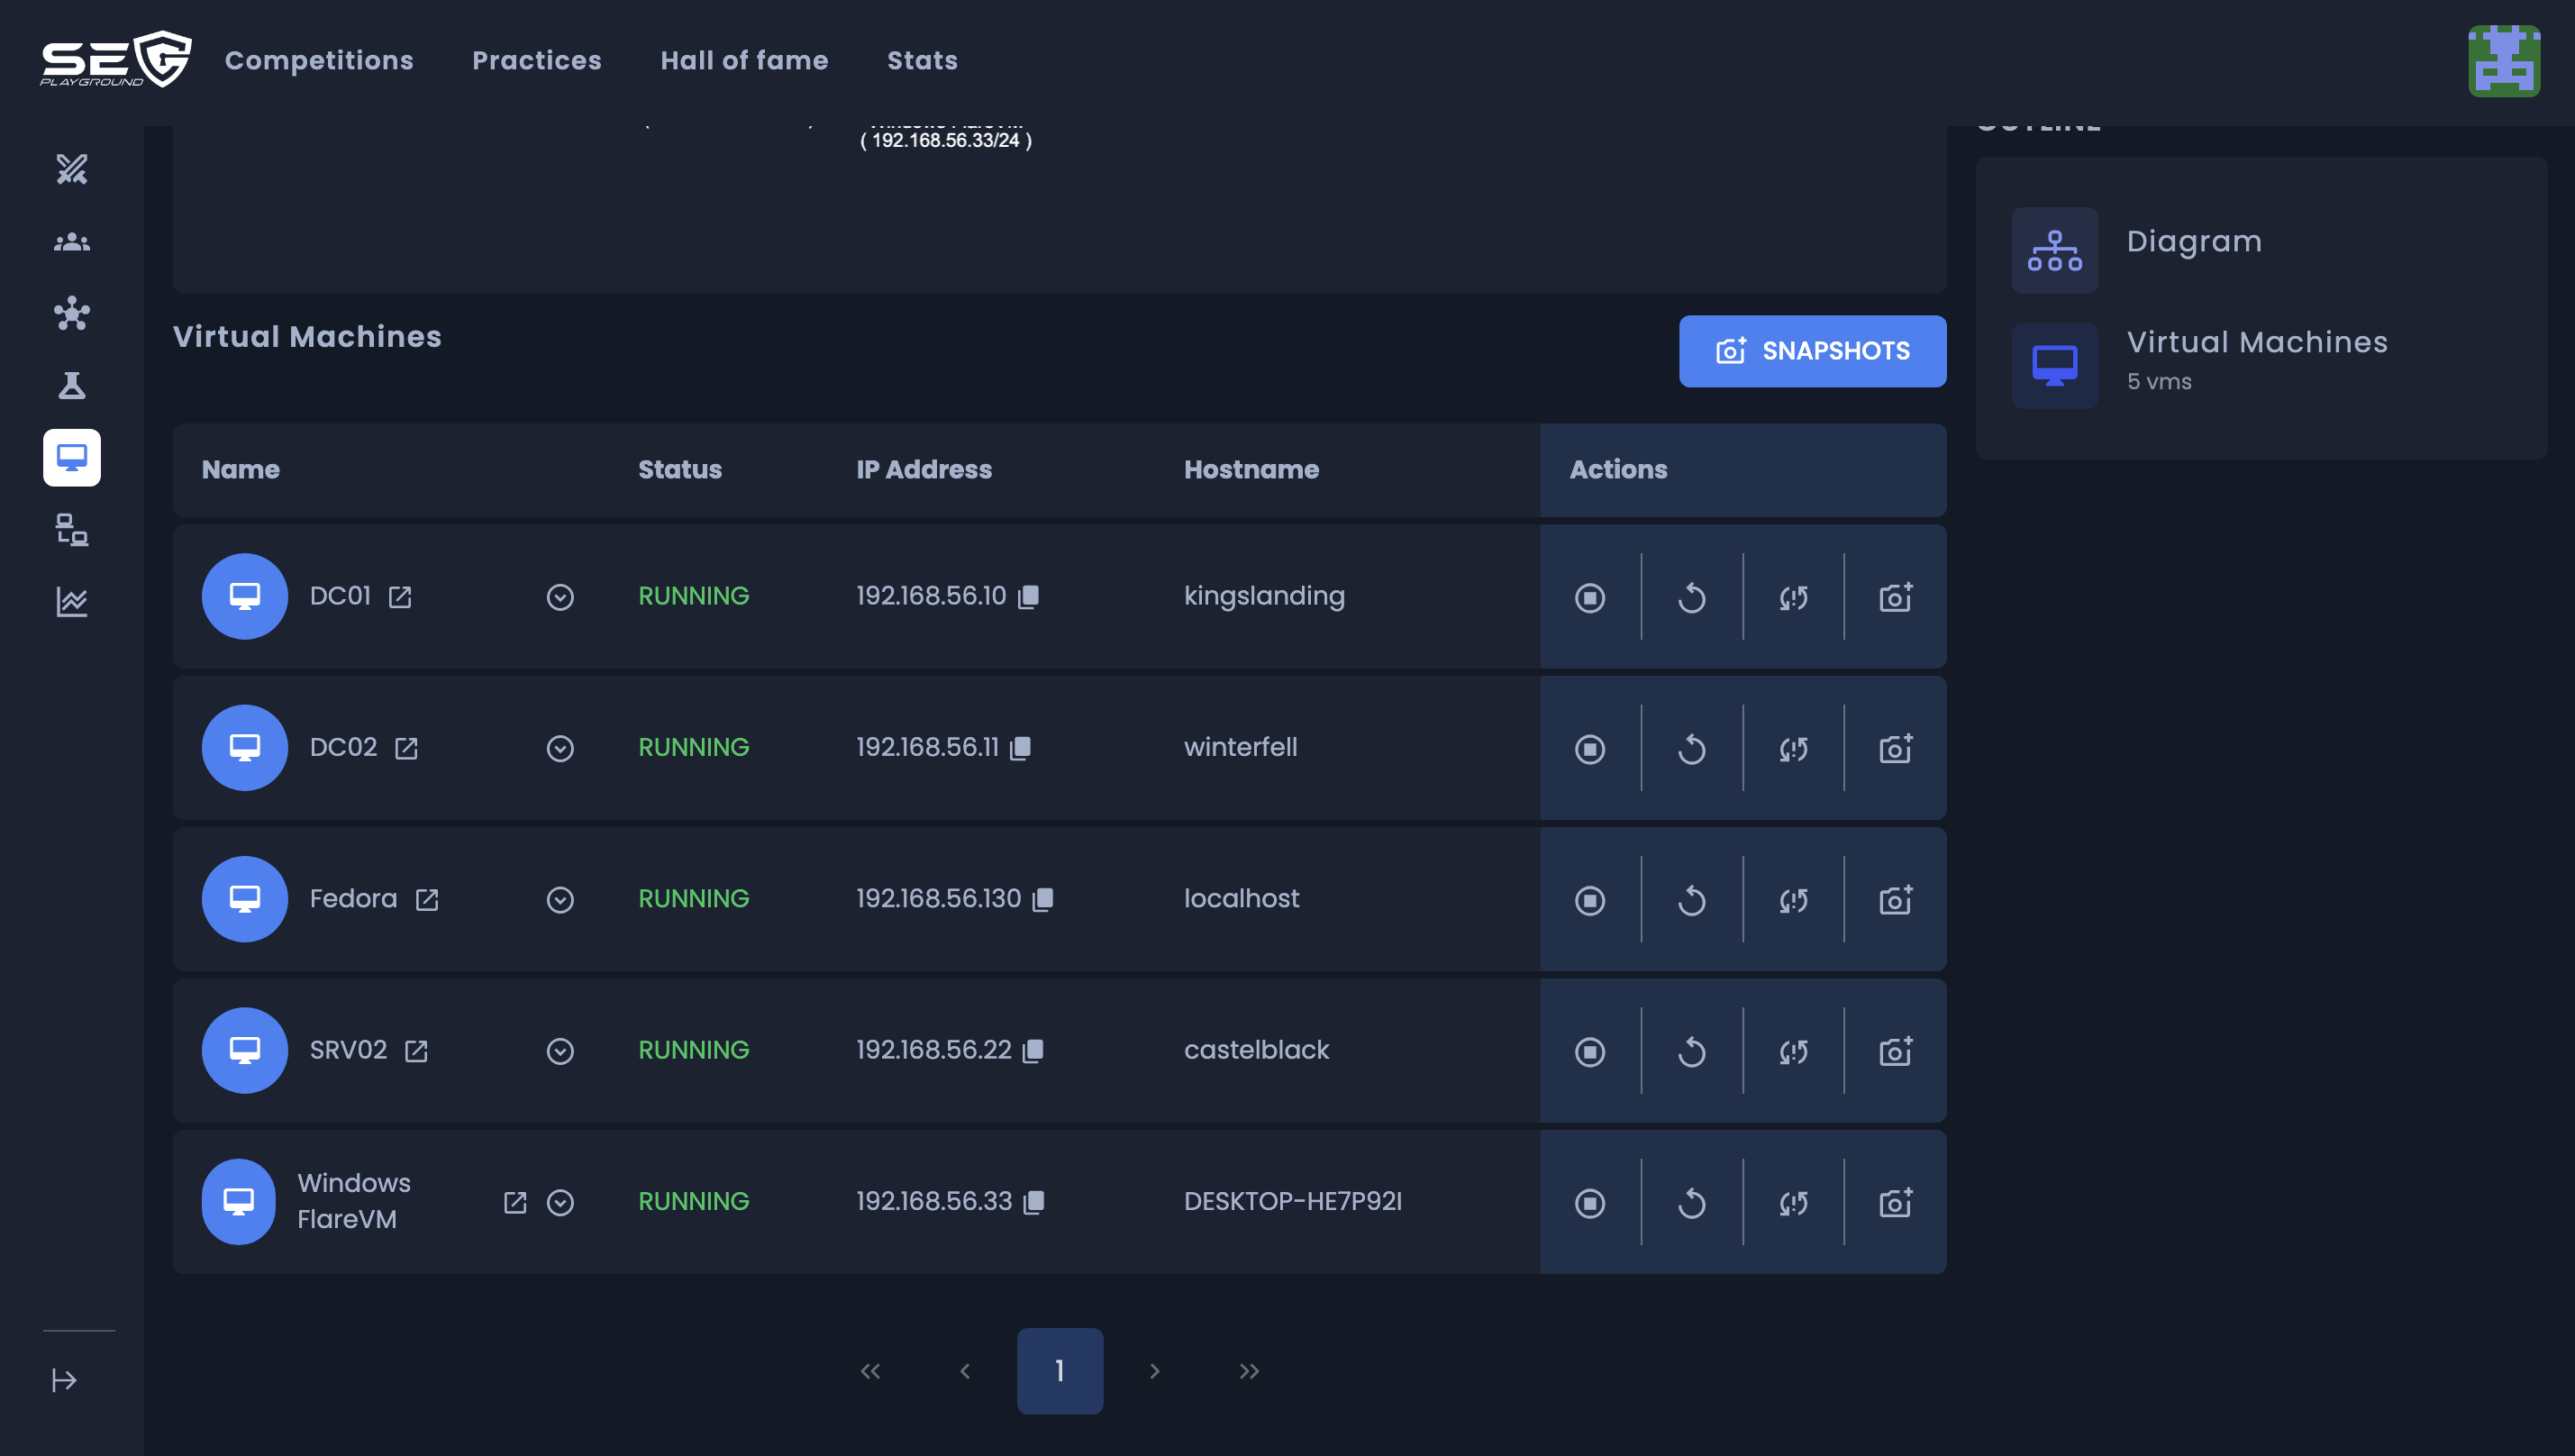Screen dimensions: 2575x1456
Task: Restart the DC02 virtual machine
Action: [1691, 749]
